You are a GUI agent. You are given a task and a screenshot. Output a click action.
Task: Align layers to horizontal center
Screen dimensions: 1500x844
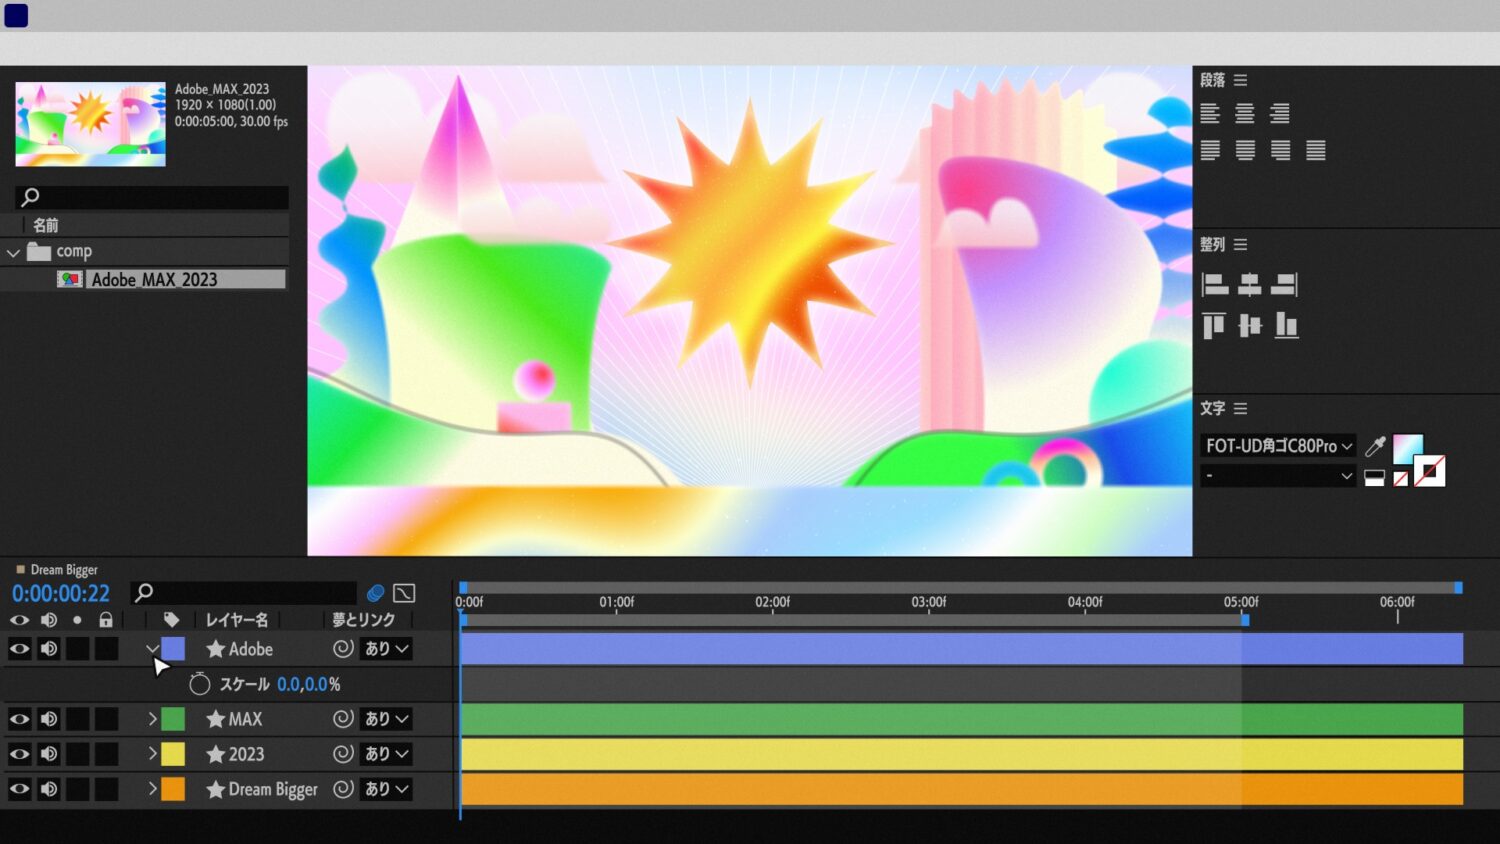(x=1250, y=285)
